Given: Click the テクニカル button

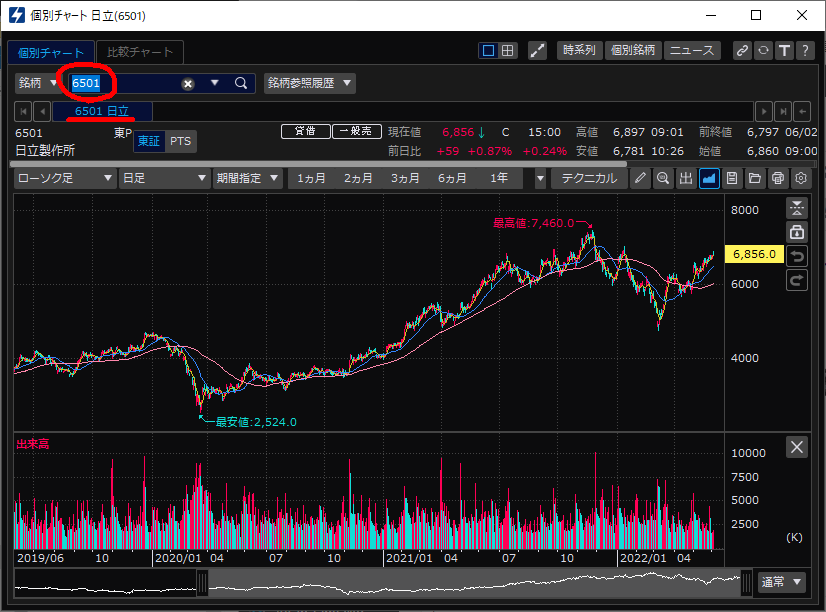Looking at the screenshot, I should click(x=589, y=179).
